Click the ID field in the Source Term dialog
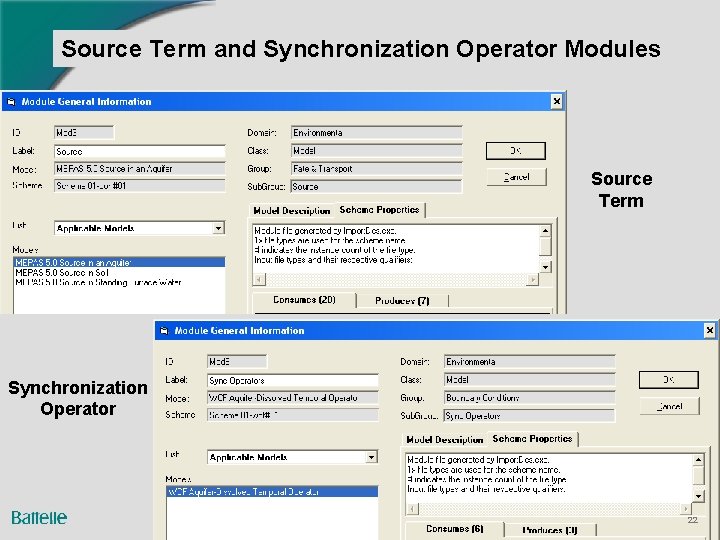Viewport: 720px width, 540px height. (84, 133)
